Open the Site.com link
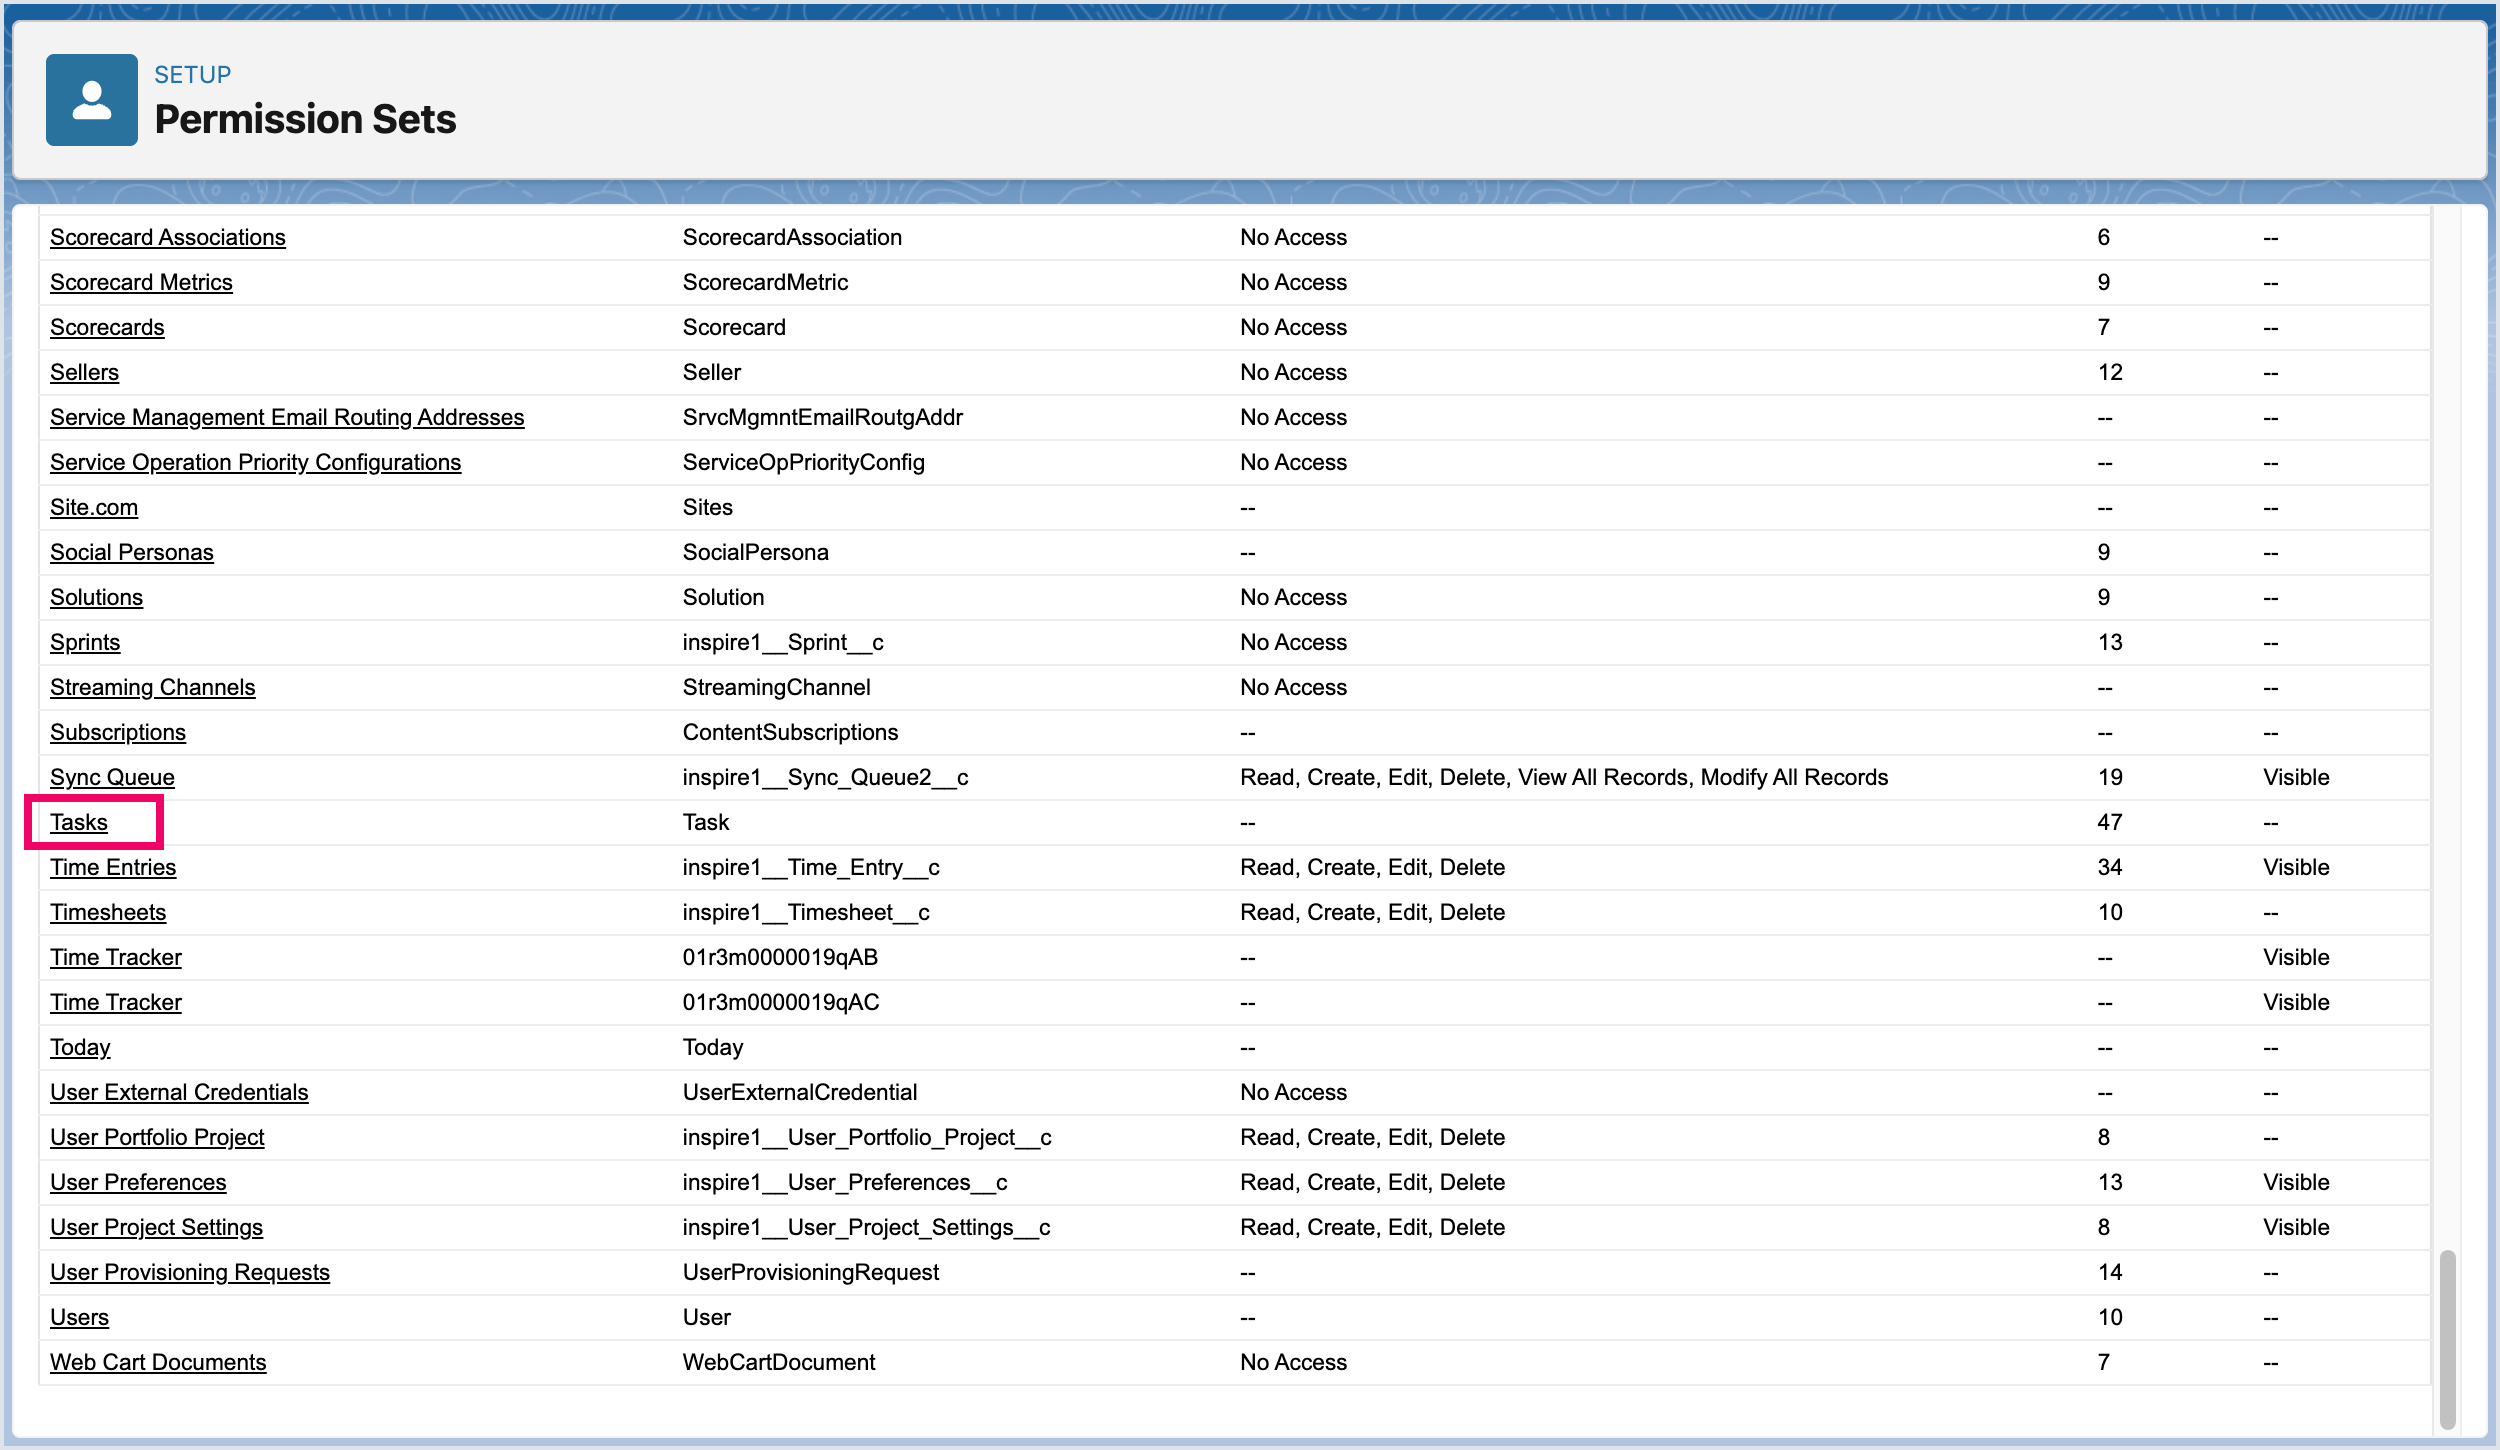The image size is (2500, 1450). tap(94, 507)
